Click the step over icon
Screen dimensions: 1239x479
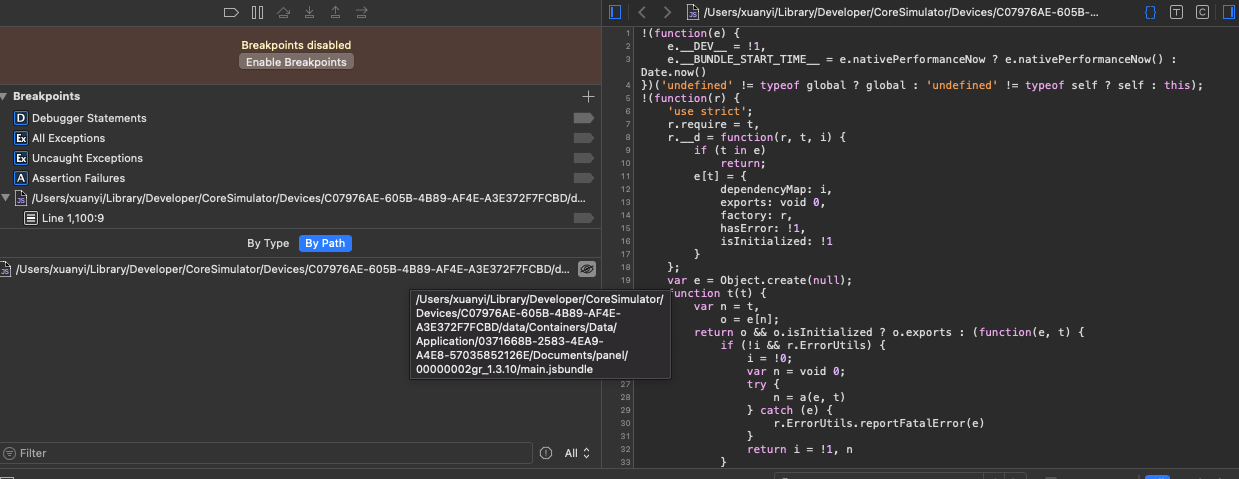[284, 12]
